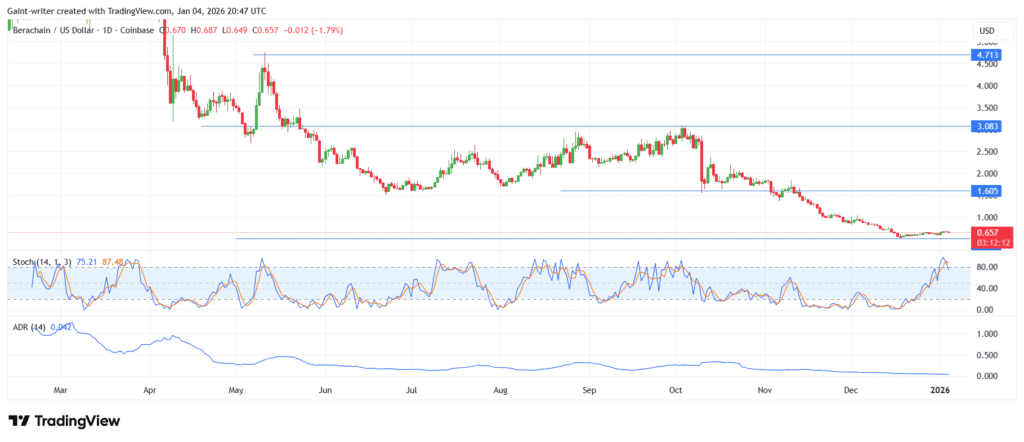1024x442 pixels.
Task: Click the 3.083 price level label
Action: click(984, 126)
